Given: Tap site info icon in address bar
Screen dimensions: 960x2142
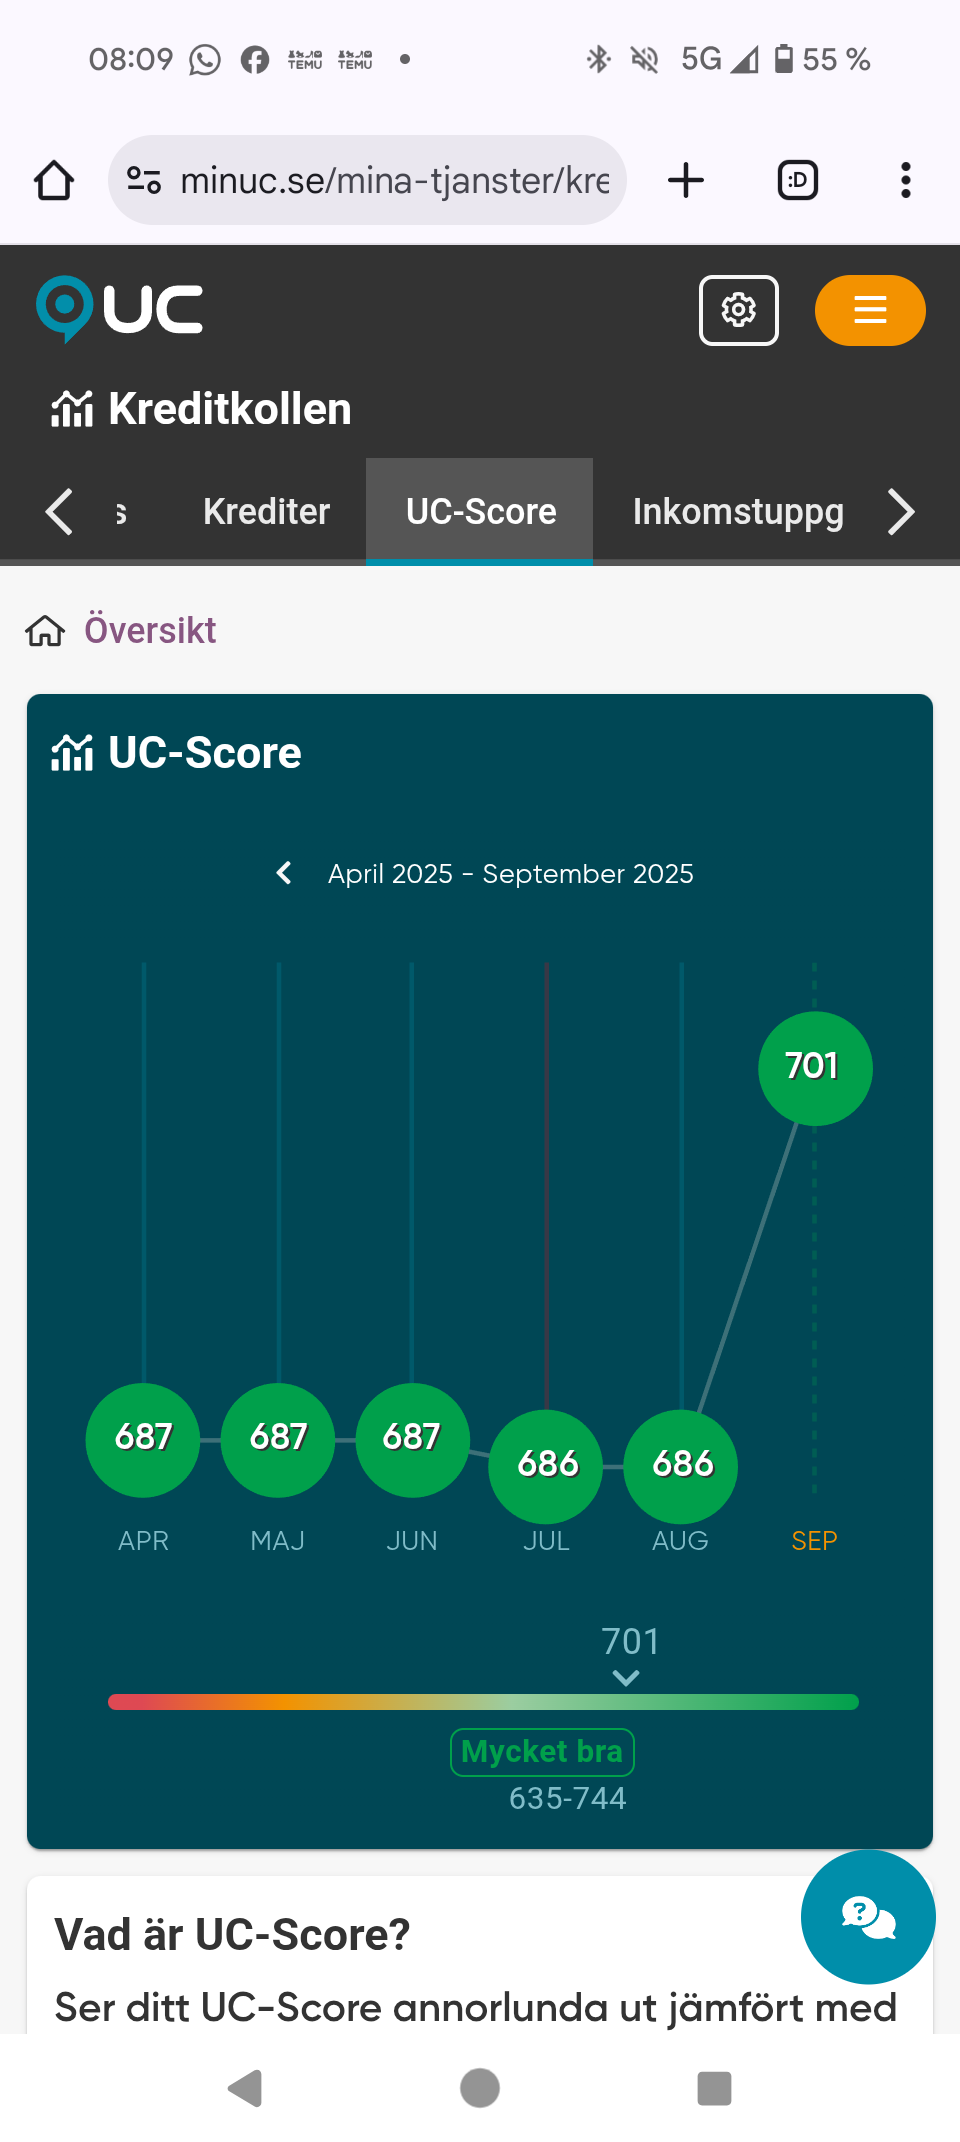Looking at the screenshot, I should [144, 181].
